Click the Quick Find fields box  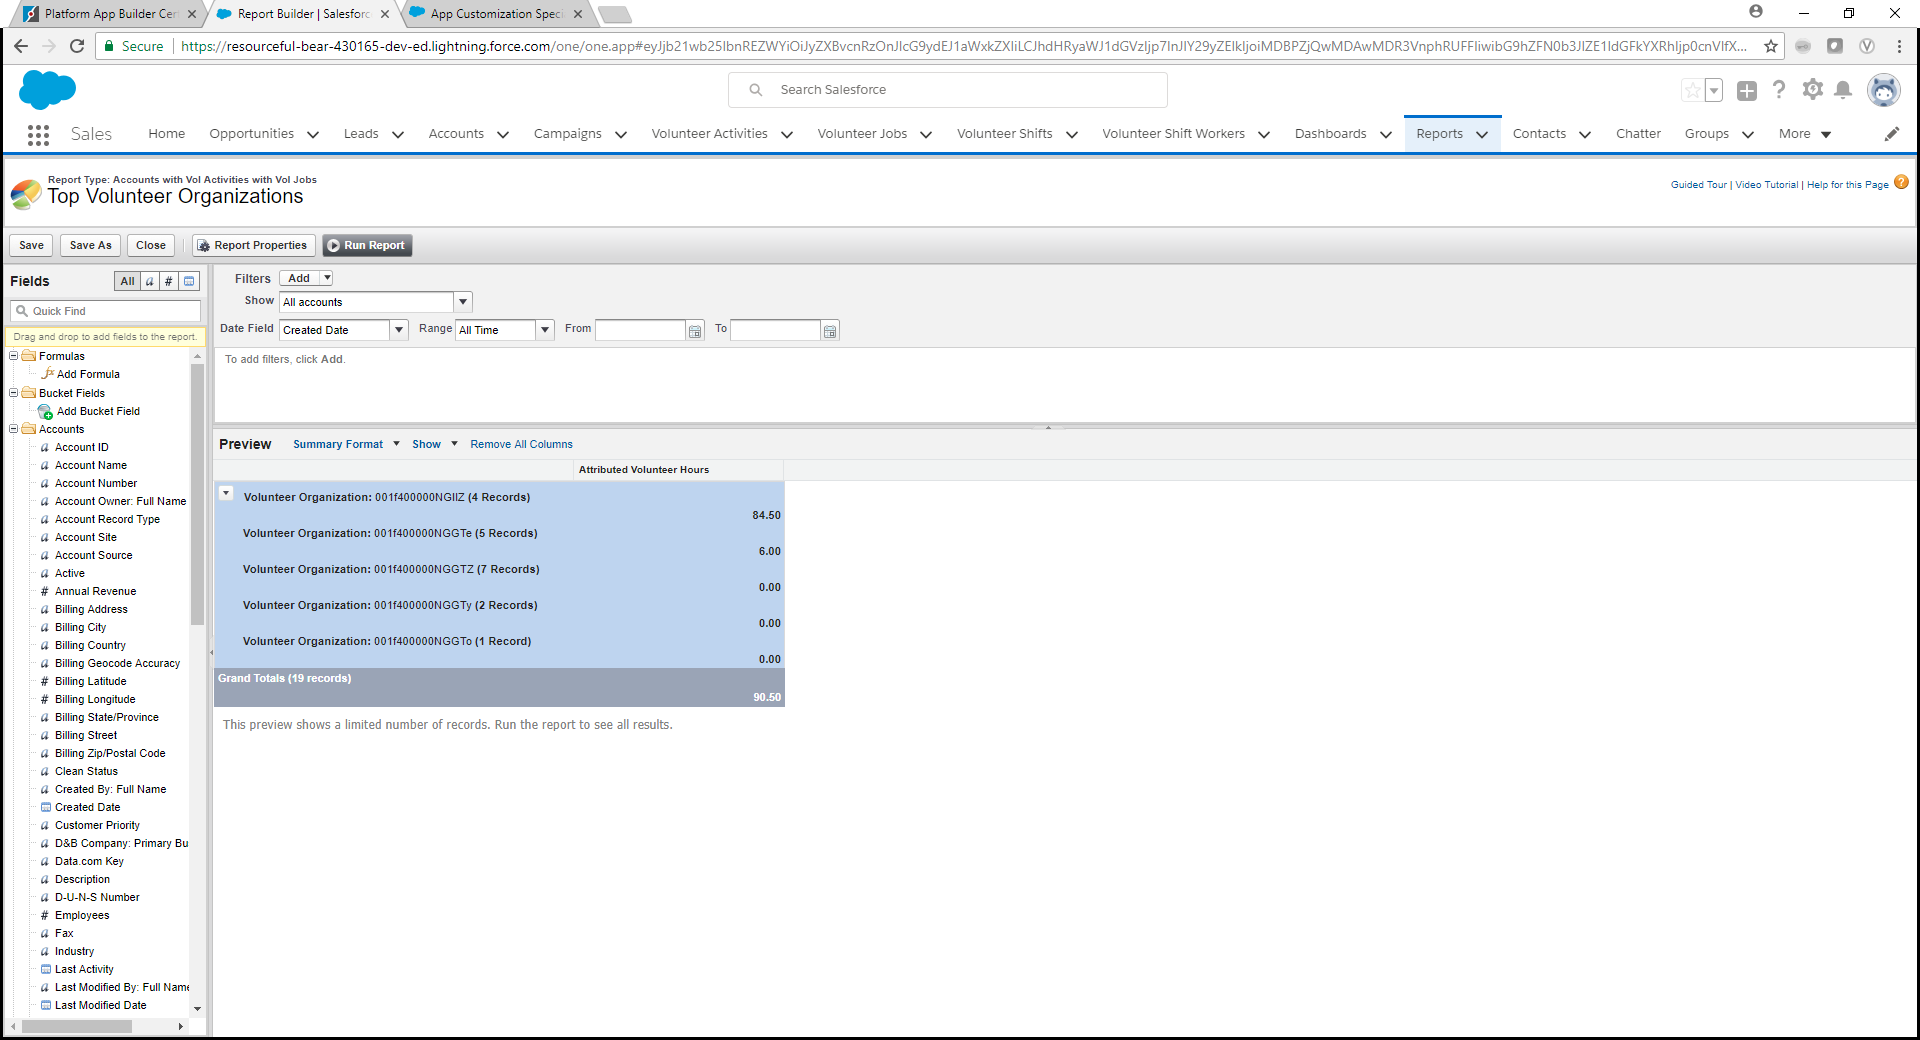105,311
